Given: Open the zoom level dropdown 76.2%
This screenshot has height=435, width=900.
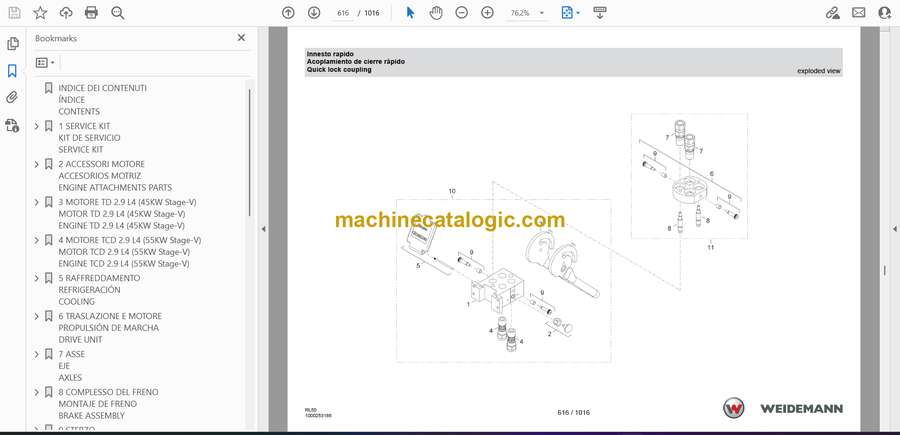Looking at the screenshot, I should 525,13.
